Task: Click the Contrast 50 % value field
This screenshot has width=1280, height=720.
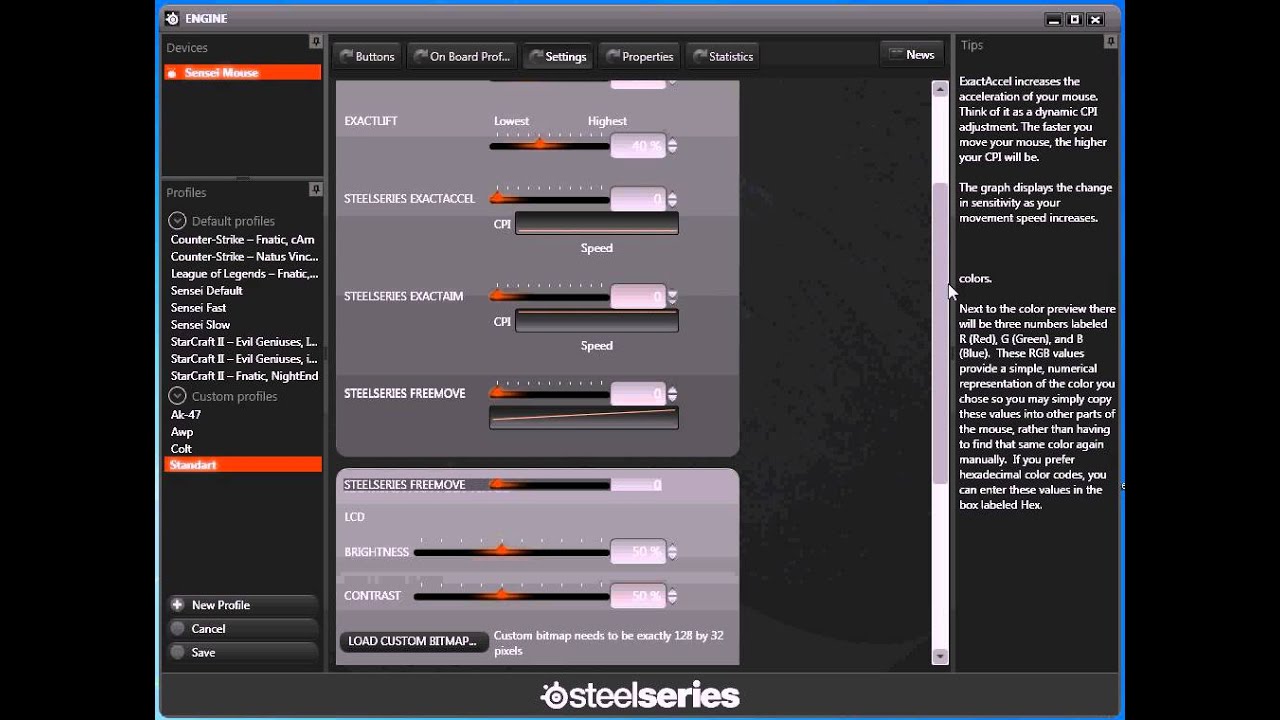Action: click(x=638, y=595)
